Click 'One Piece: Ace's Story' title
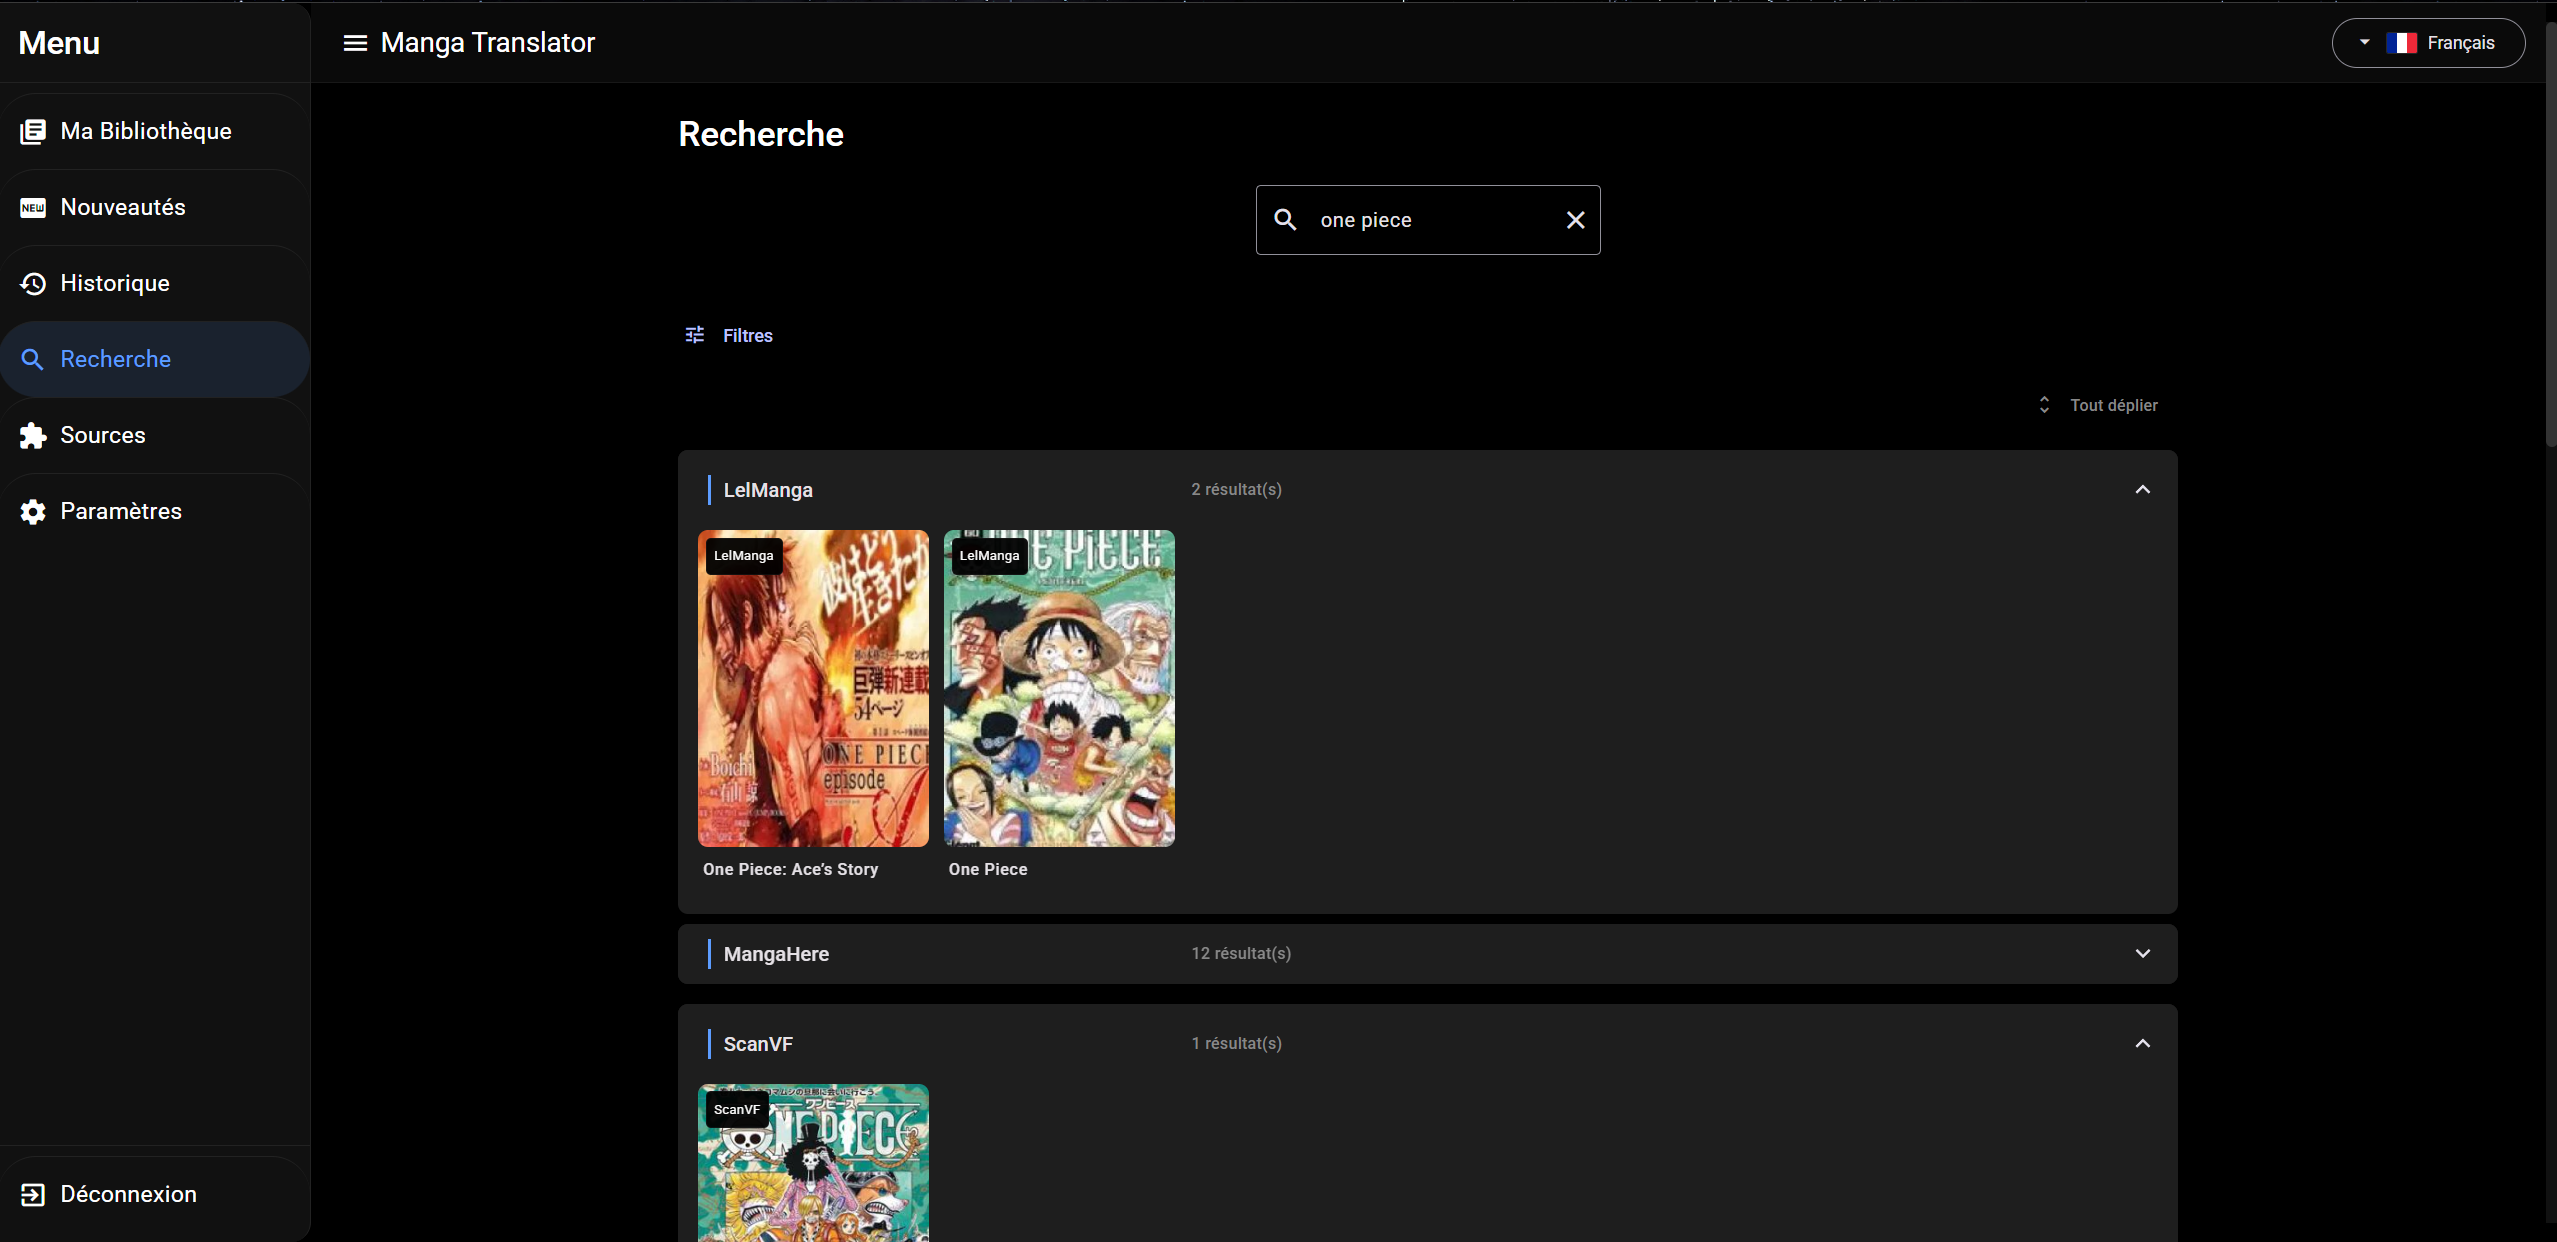 coord(790,869)
